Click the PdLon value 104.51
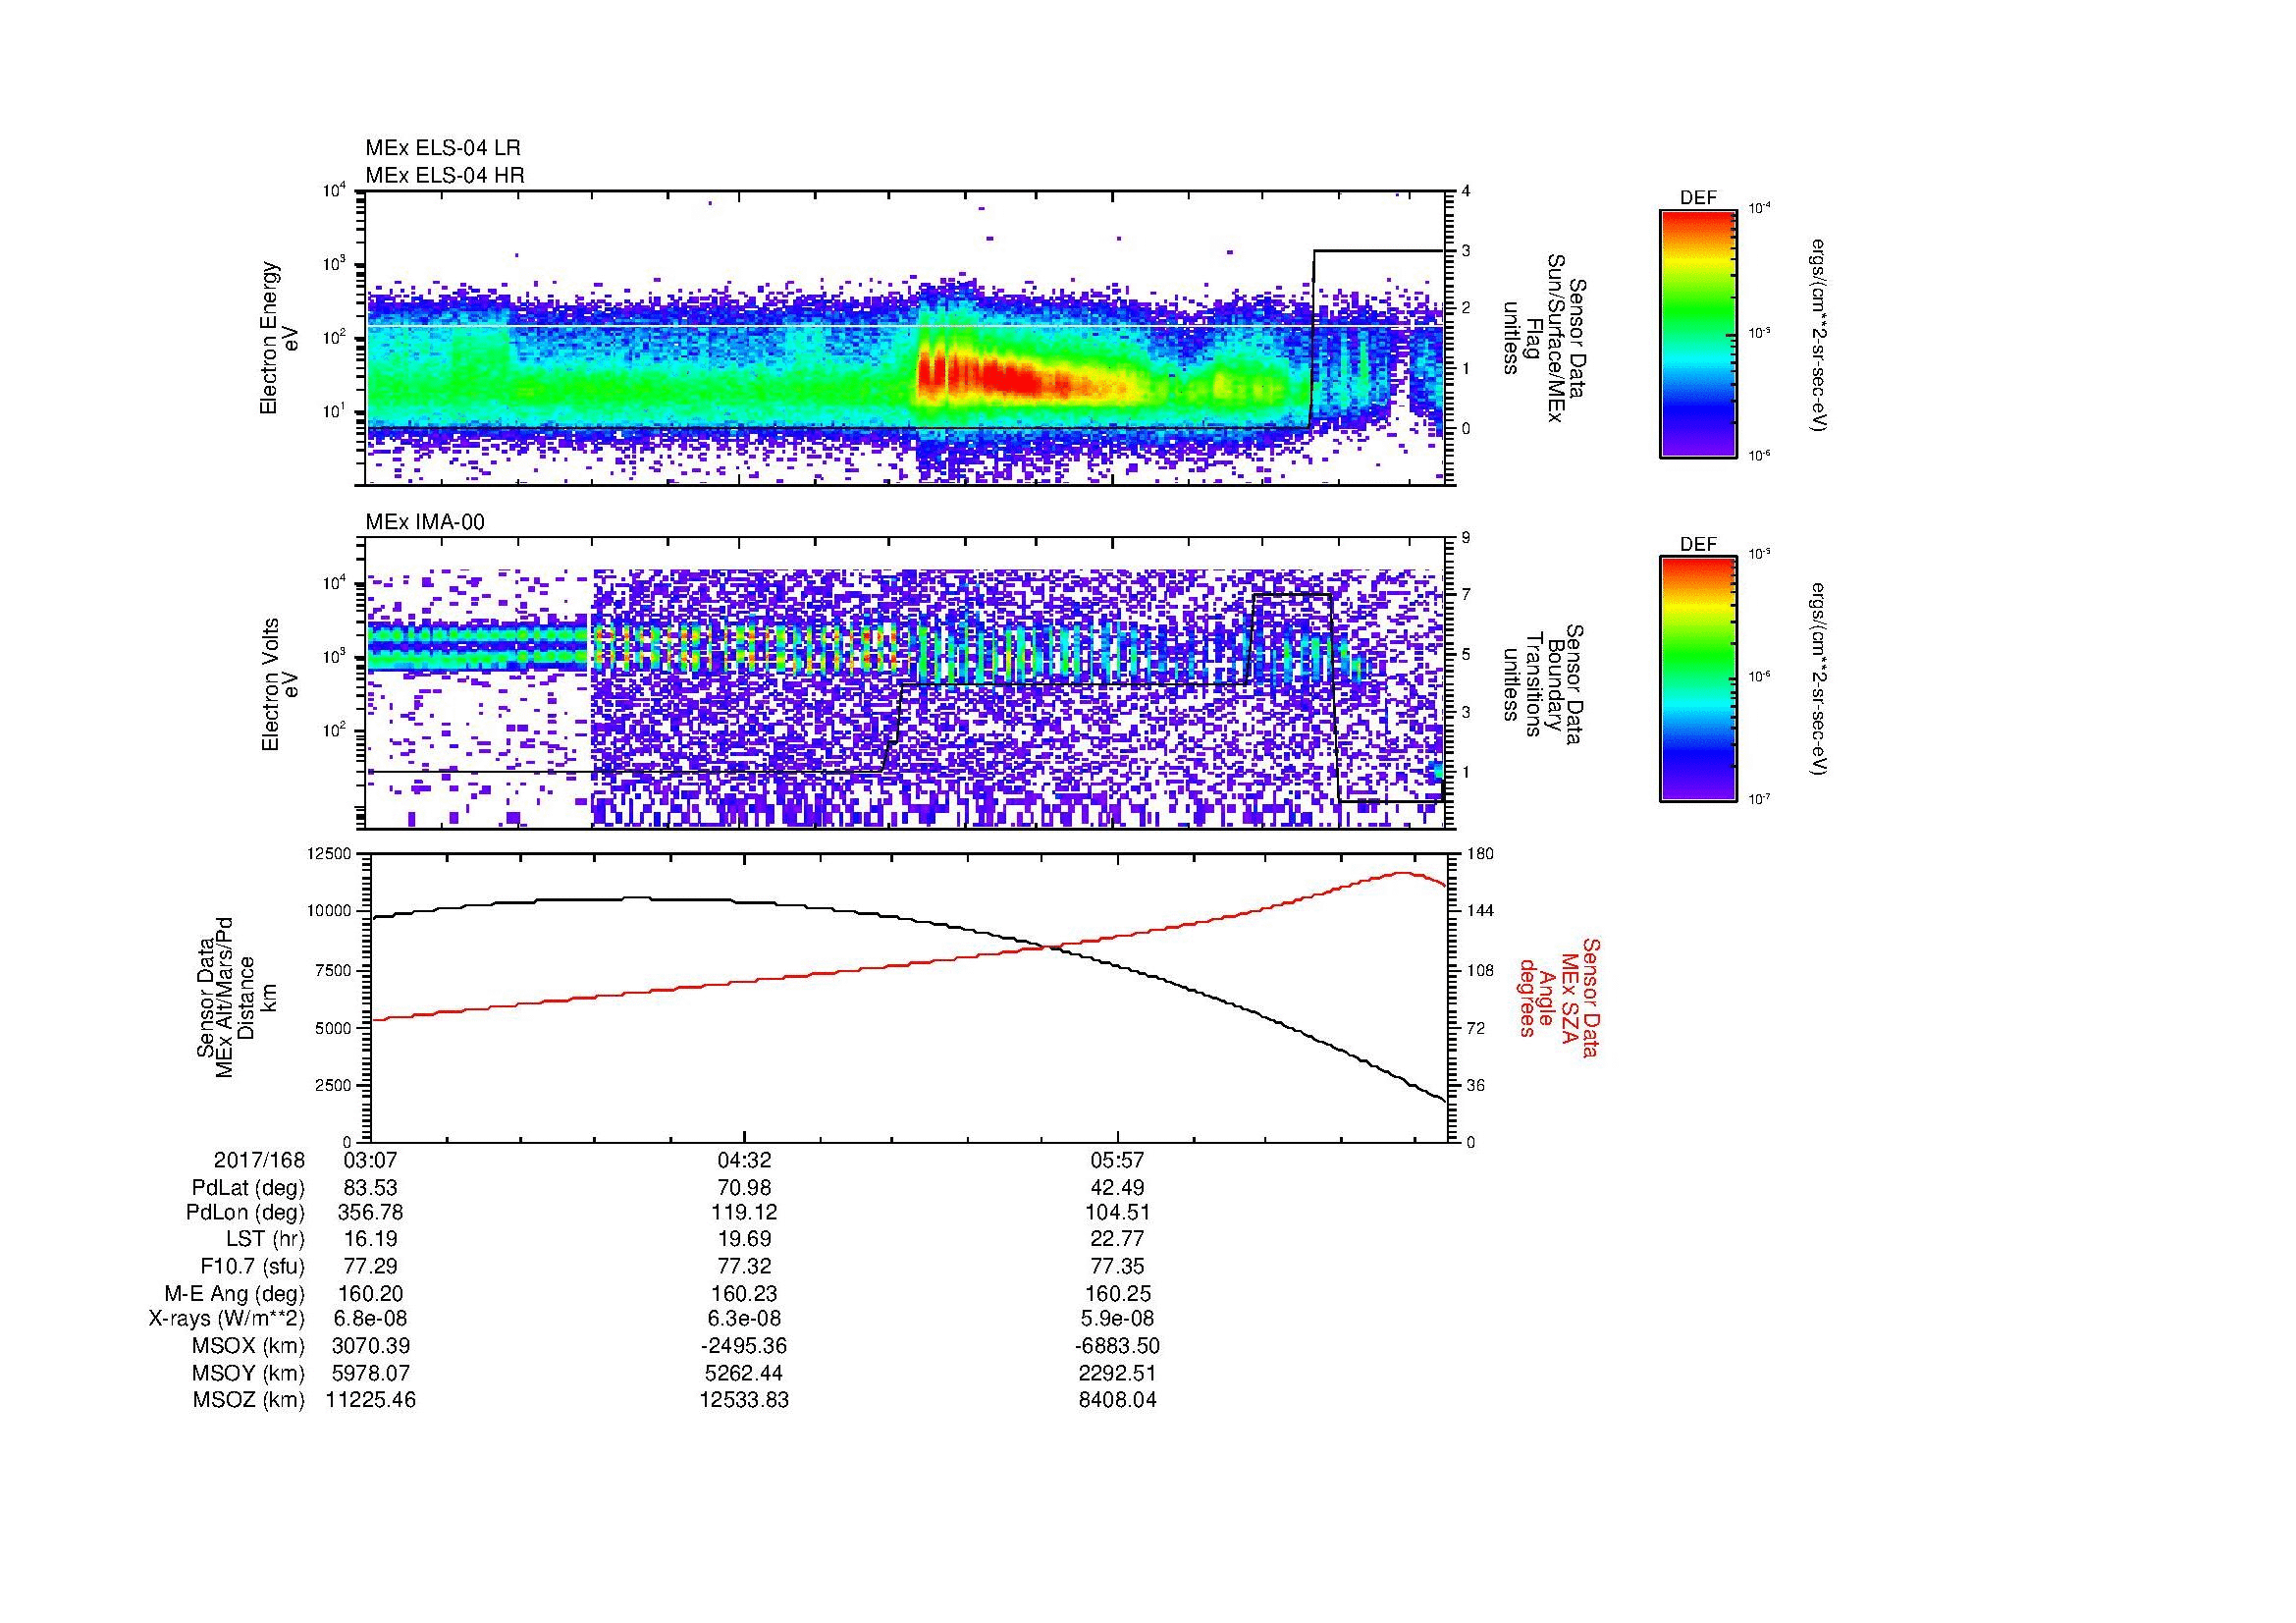This screenshot has height=1623, width=2296. [1118, 1213]
